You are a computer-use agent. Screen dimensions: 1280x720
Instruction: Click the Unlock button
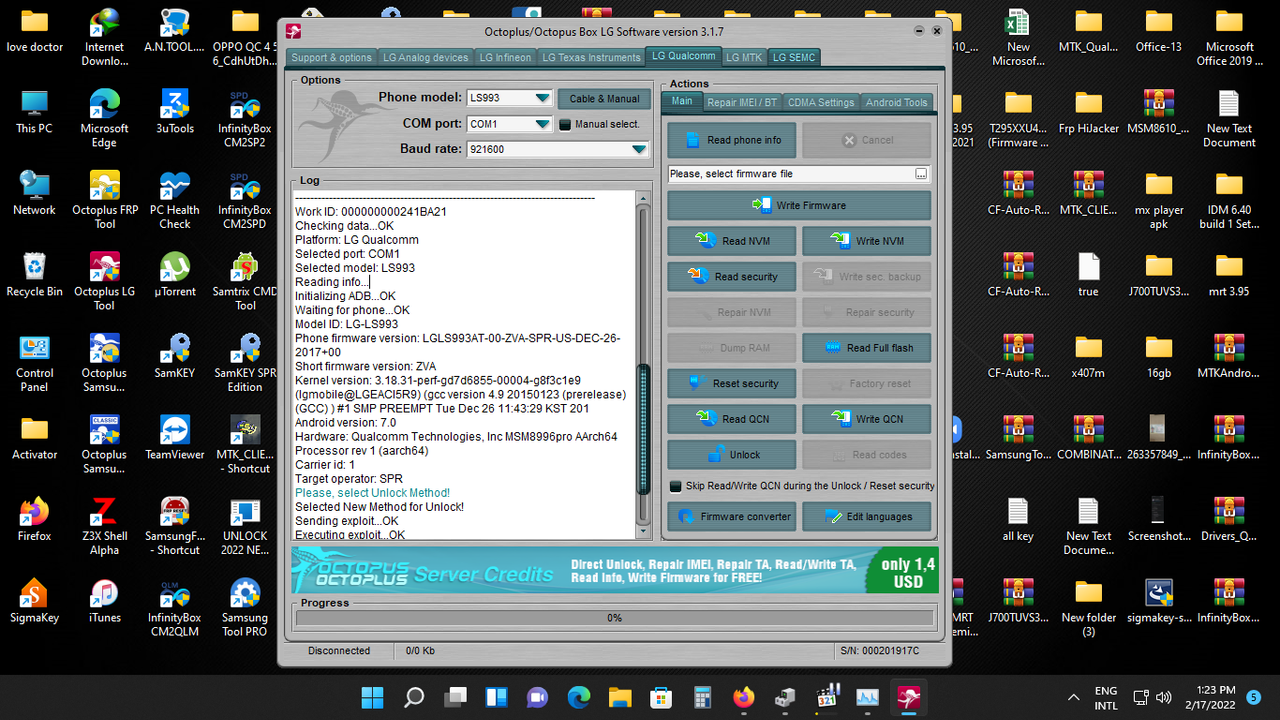coord(732,454)
